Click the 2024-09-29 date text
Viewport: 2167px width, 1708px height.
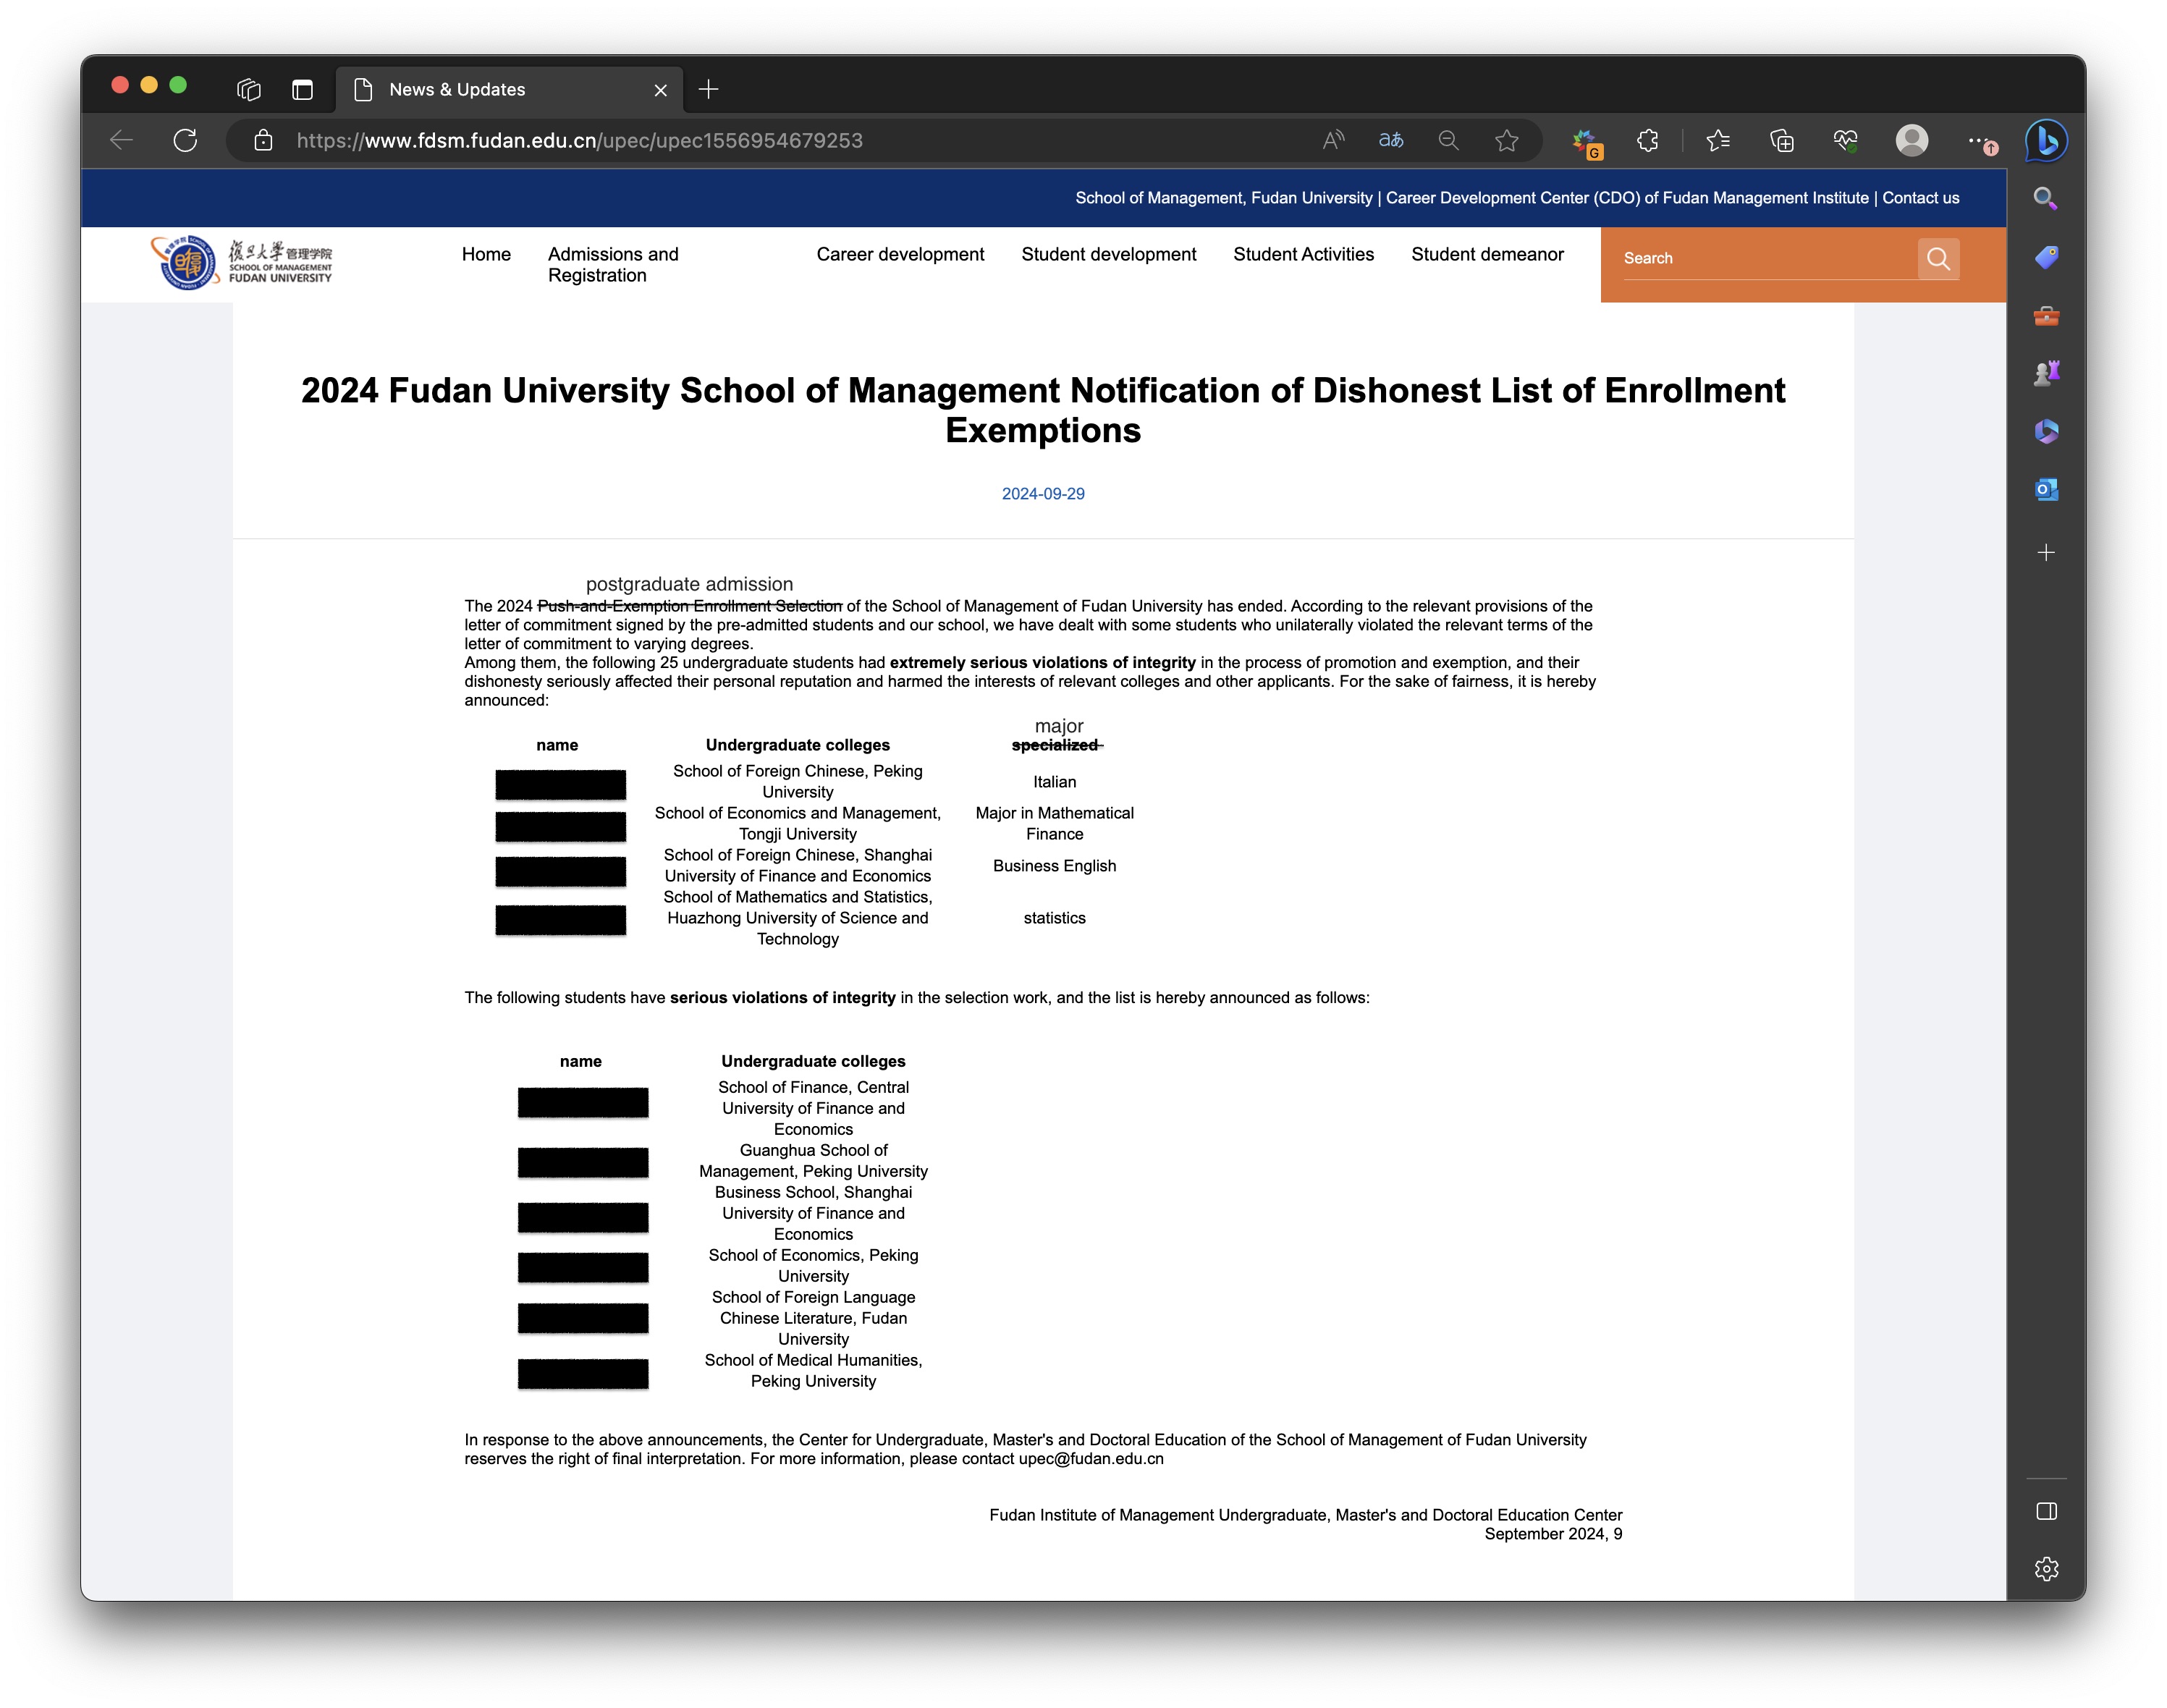[1042, 494]
